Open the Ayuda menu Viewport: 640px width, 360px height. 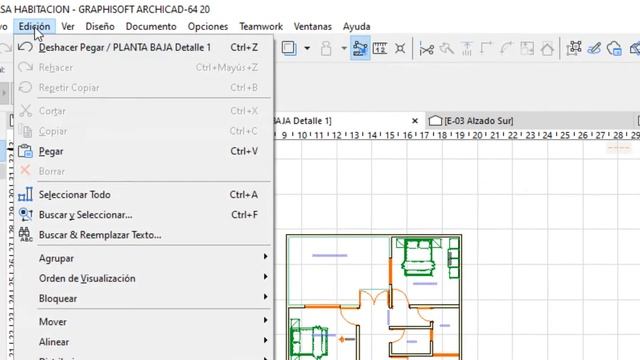[357, 27]
